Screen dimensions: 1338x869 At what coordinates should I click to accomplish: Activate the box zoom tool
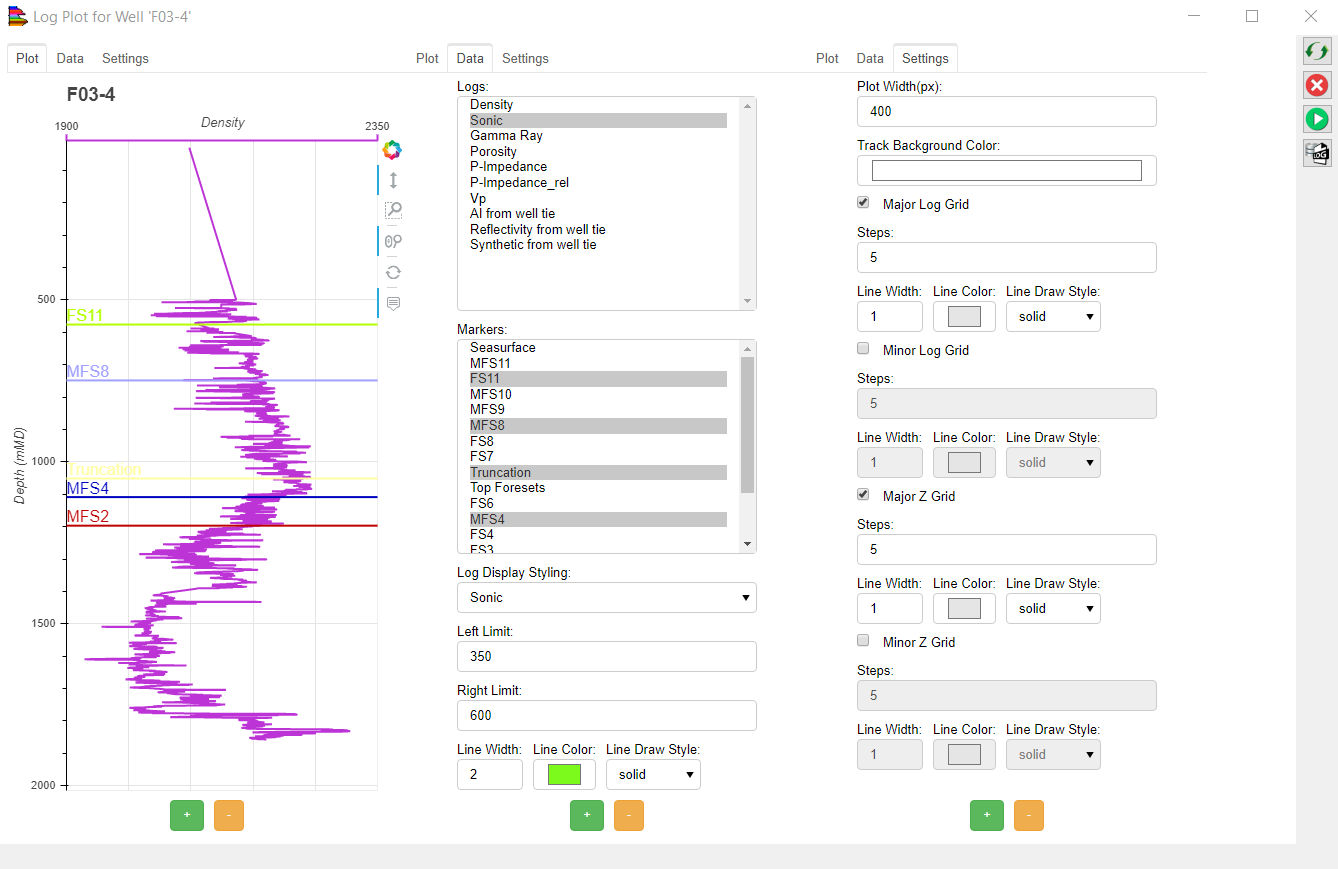point(393,210)
